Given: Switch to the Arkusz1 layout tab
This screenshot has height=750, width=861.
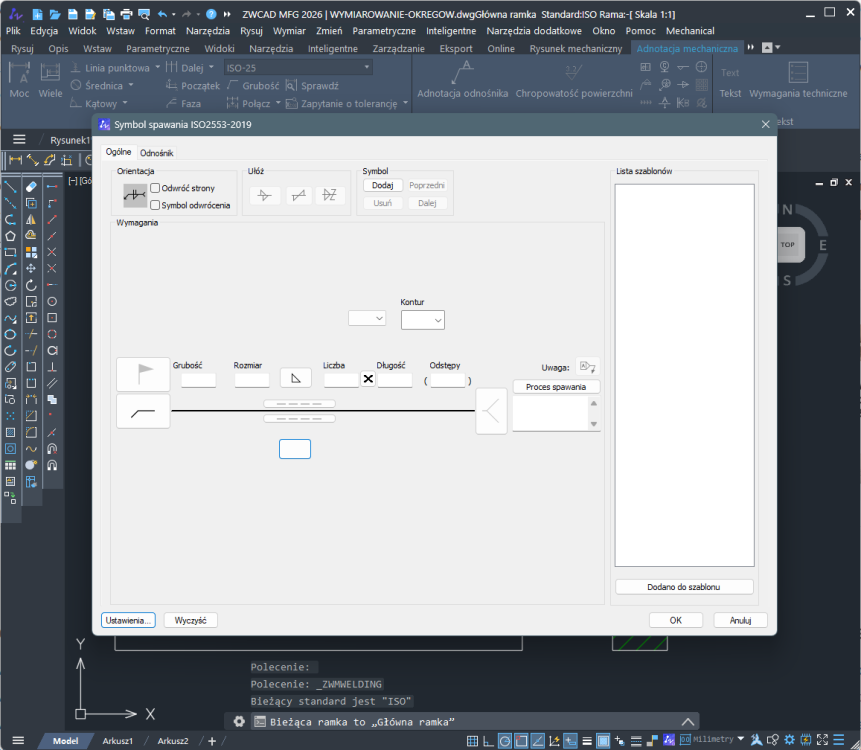Looking at the screenshot, I should click(x=118, y=741).
